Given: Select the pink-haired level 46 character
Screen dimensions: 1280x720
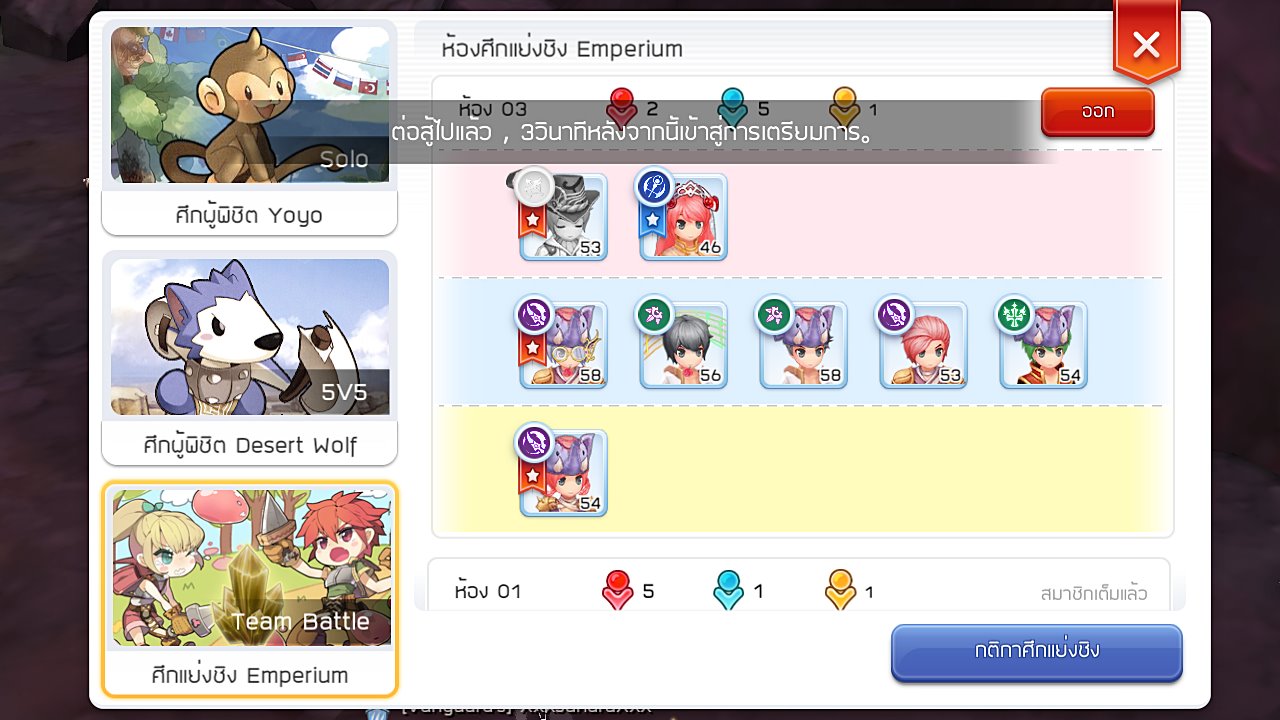Looking at the screenshot, I should point(683,217).
